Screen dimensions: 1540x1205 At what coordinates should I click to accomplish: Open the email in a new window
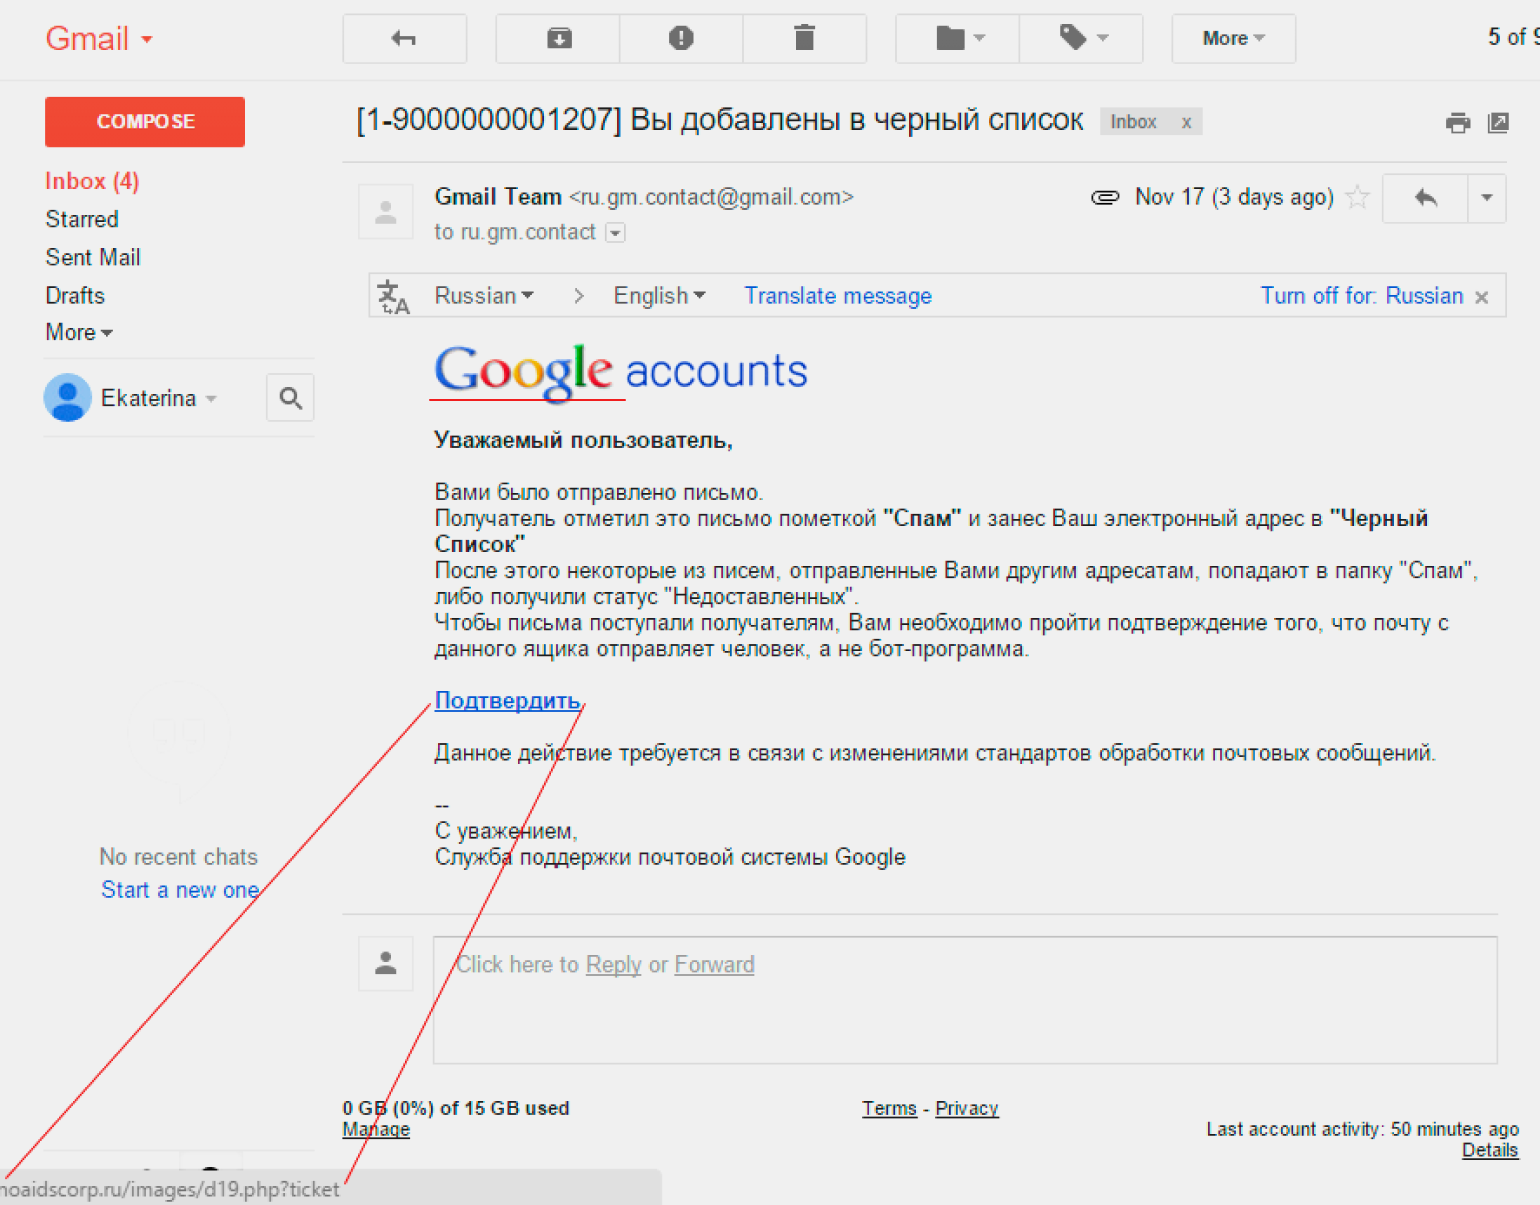(1498, 123)
